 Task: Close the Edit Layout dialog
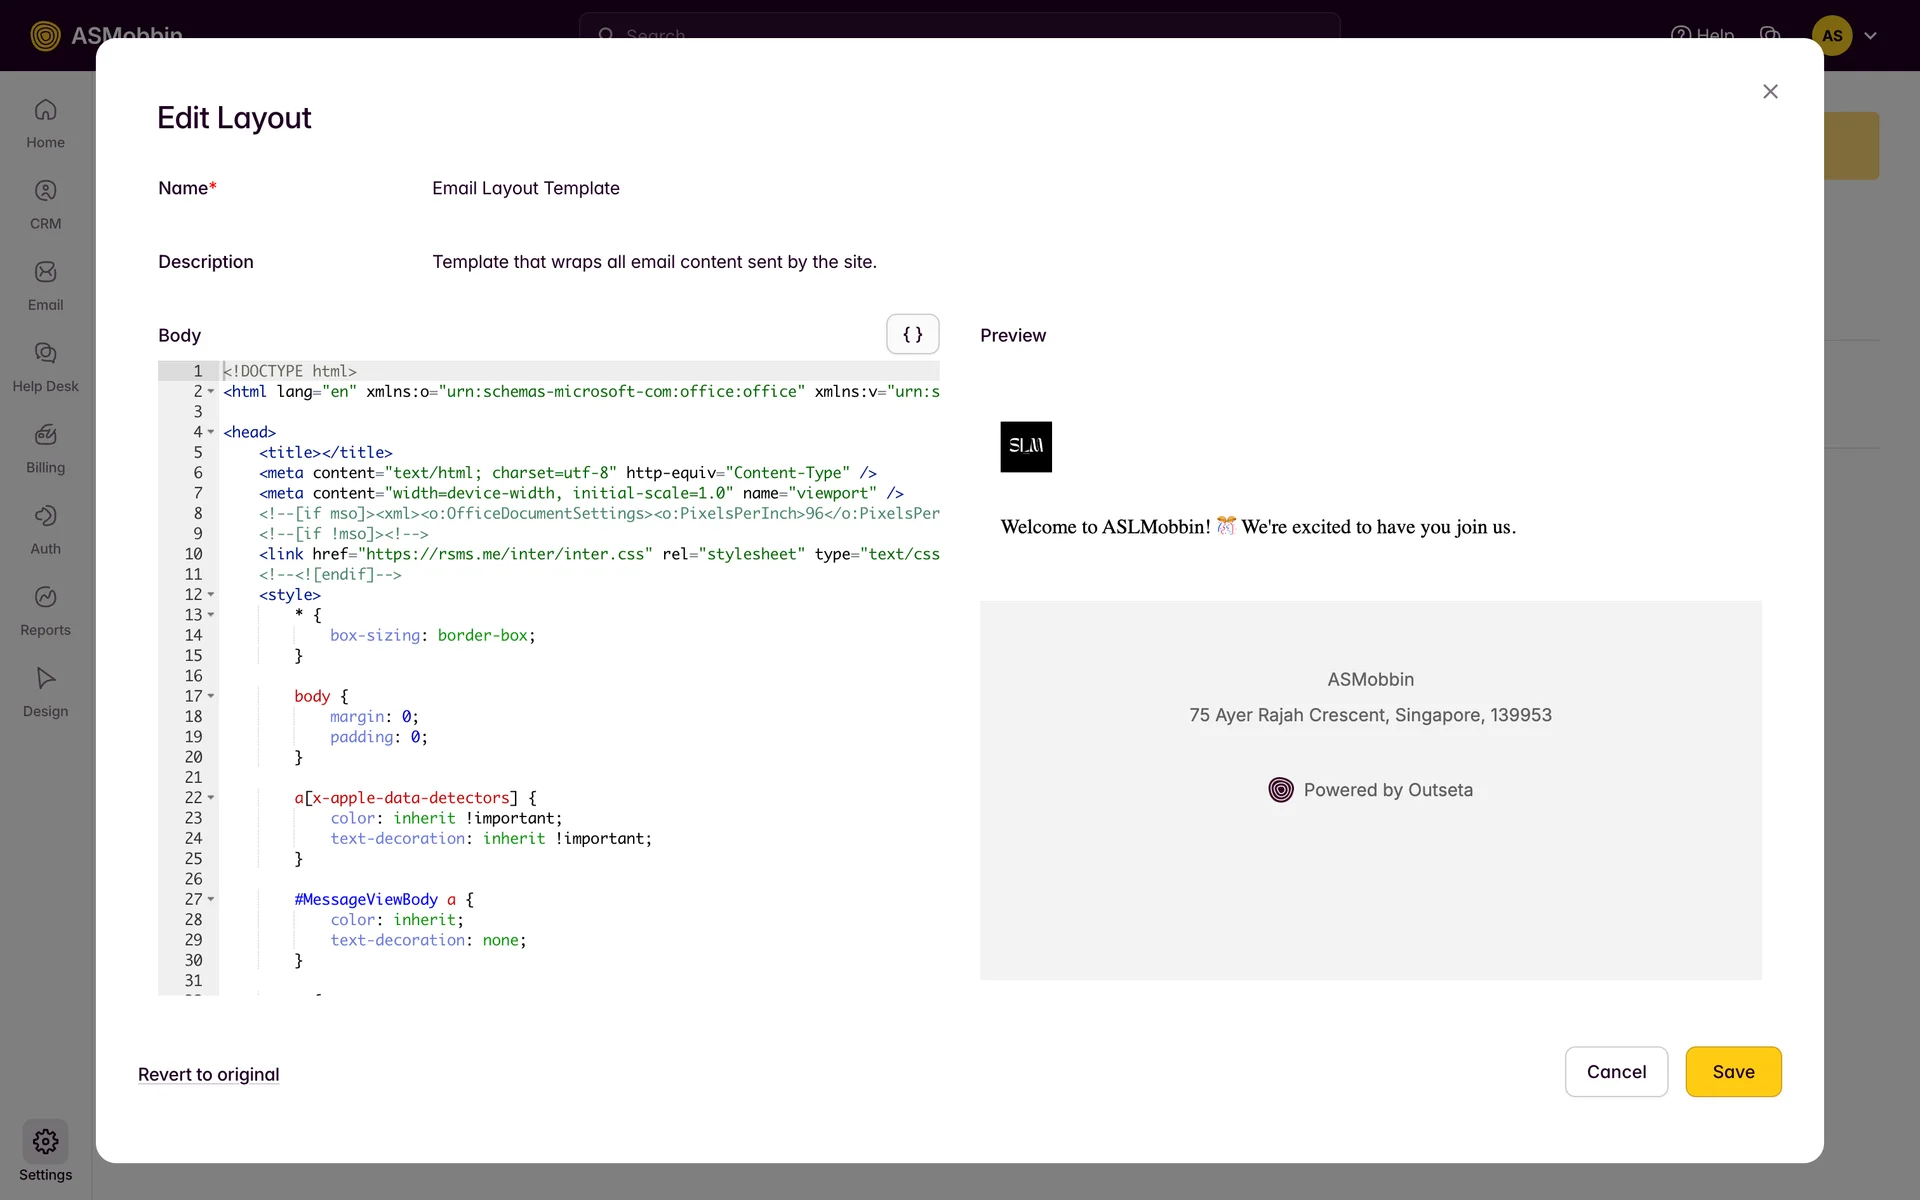pyautogui.click(x=1770, y=92)
